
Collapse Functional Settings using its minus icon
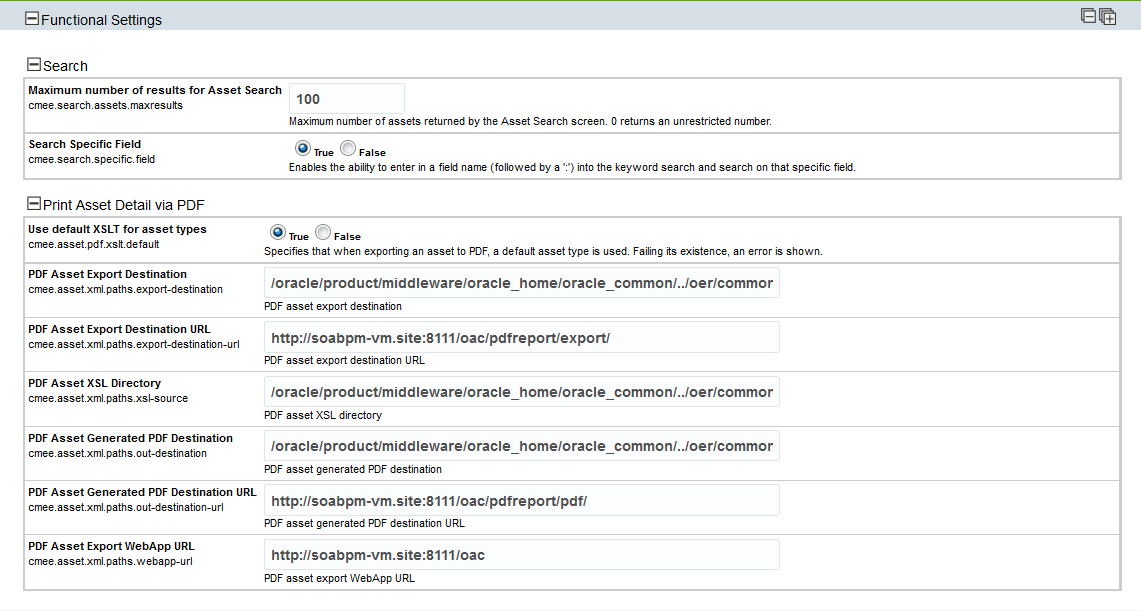[x=32, y=19]
